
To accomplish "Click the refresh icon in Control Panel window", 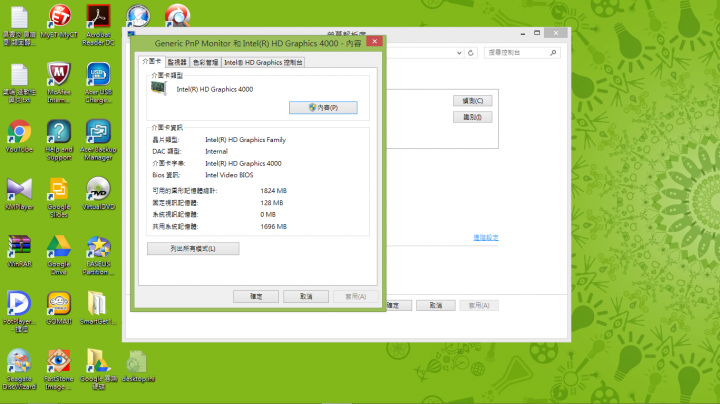I will [x=471, y=53].
